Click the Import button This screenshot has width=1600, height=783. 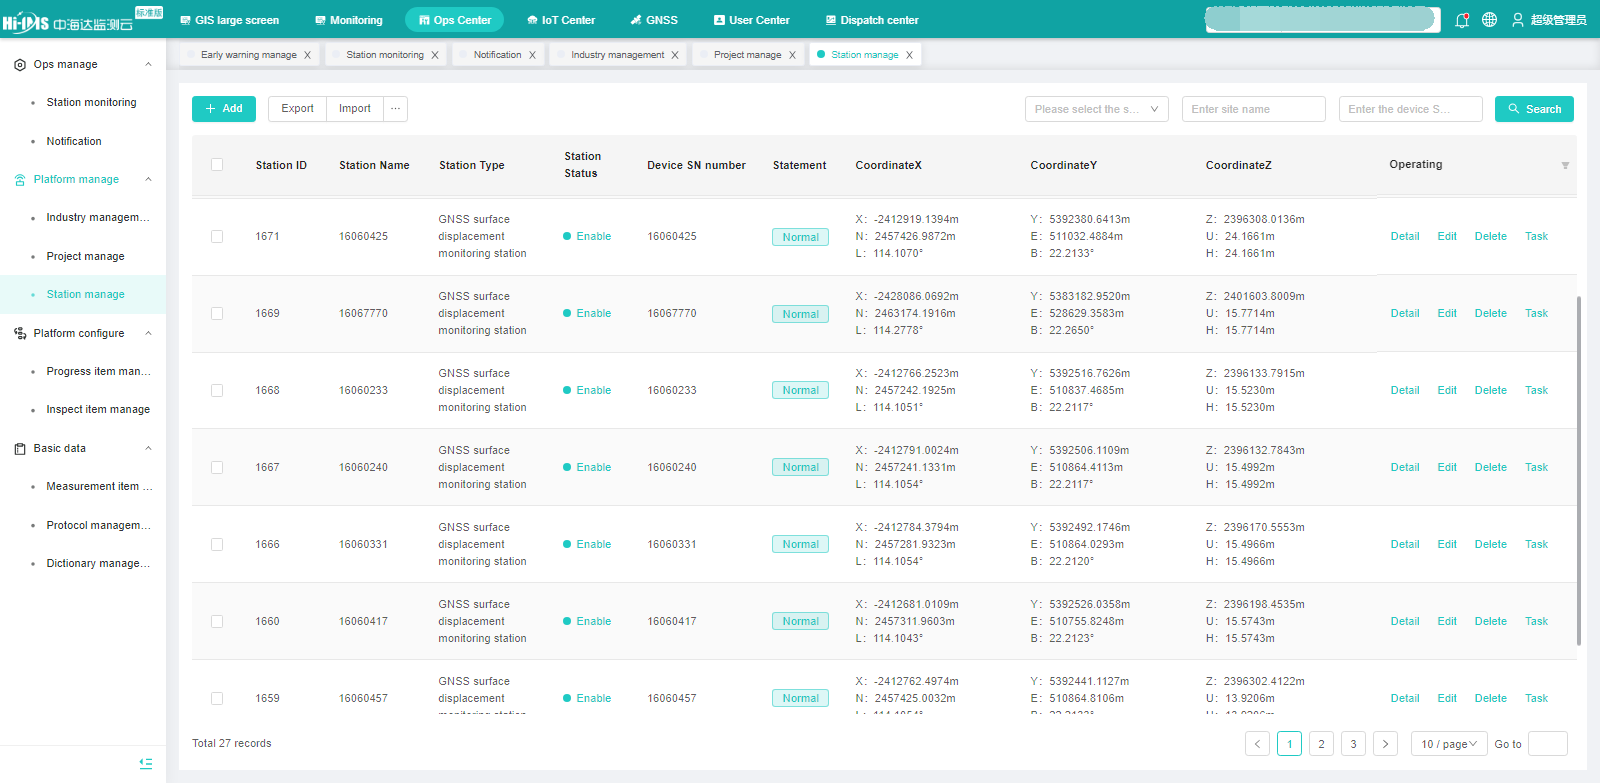355,109
